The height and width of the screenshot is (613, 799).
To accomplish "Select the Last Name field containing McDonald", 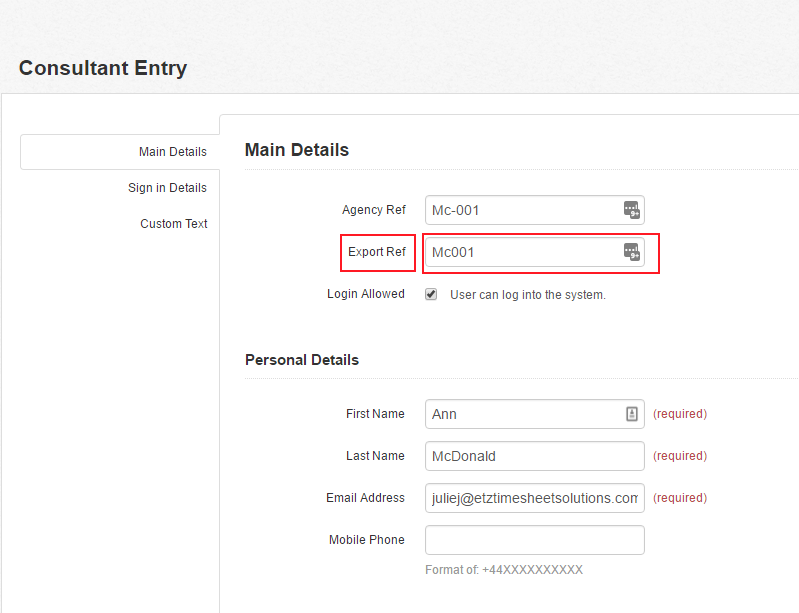I will pos(535,456).
